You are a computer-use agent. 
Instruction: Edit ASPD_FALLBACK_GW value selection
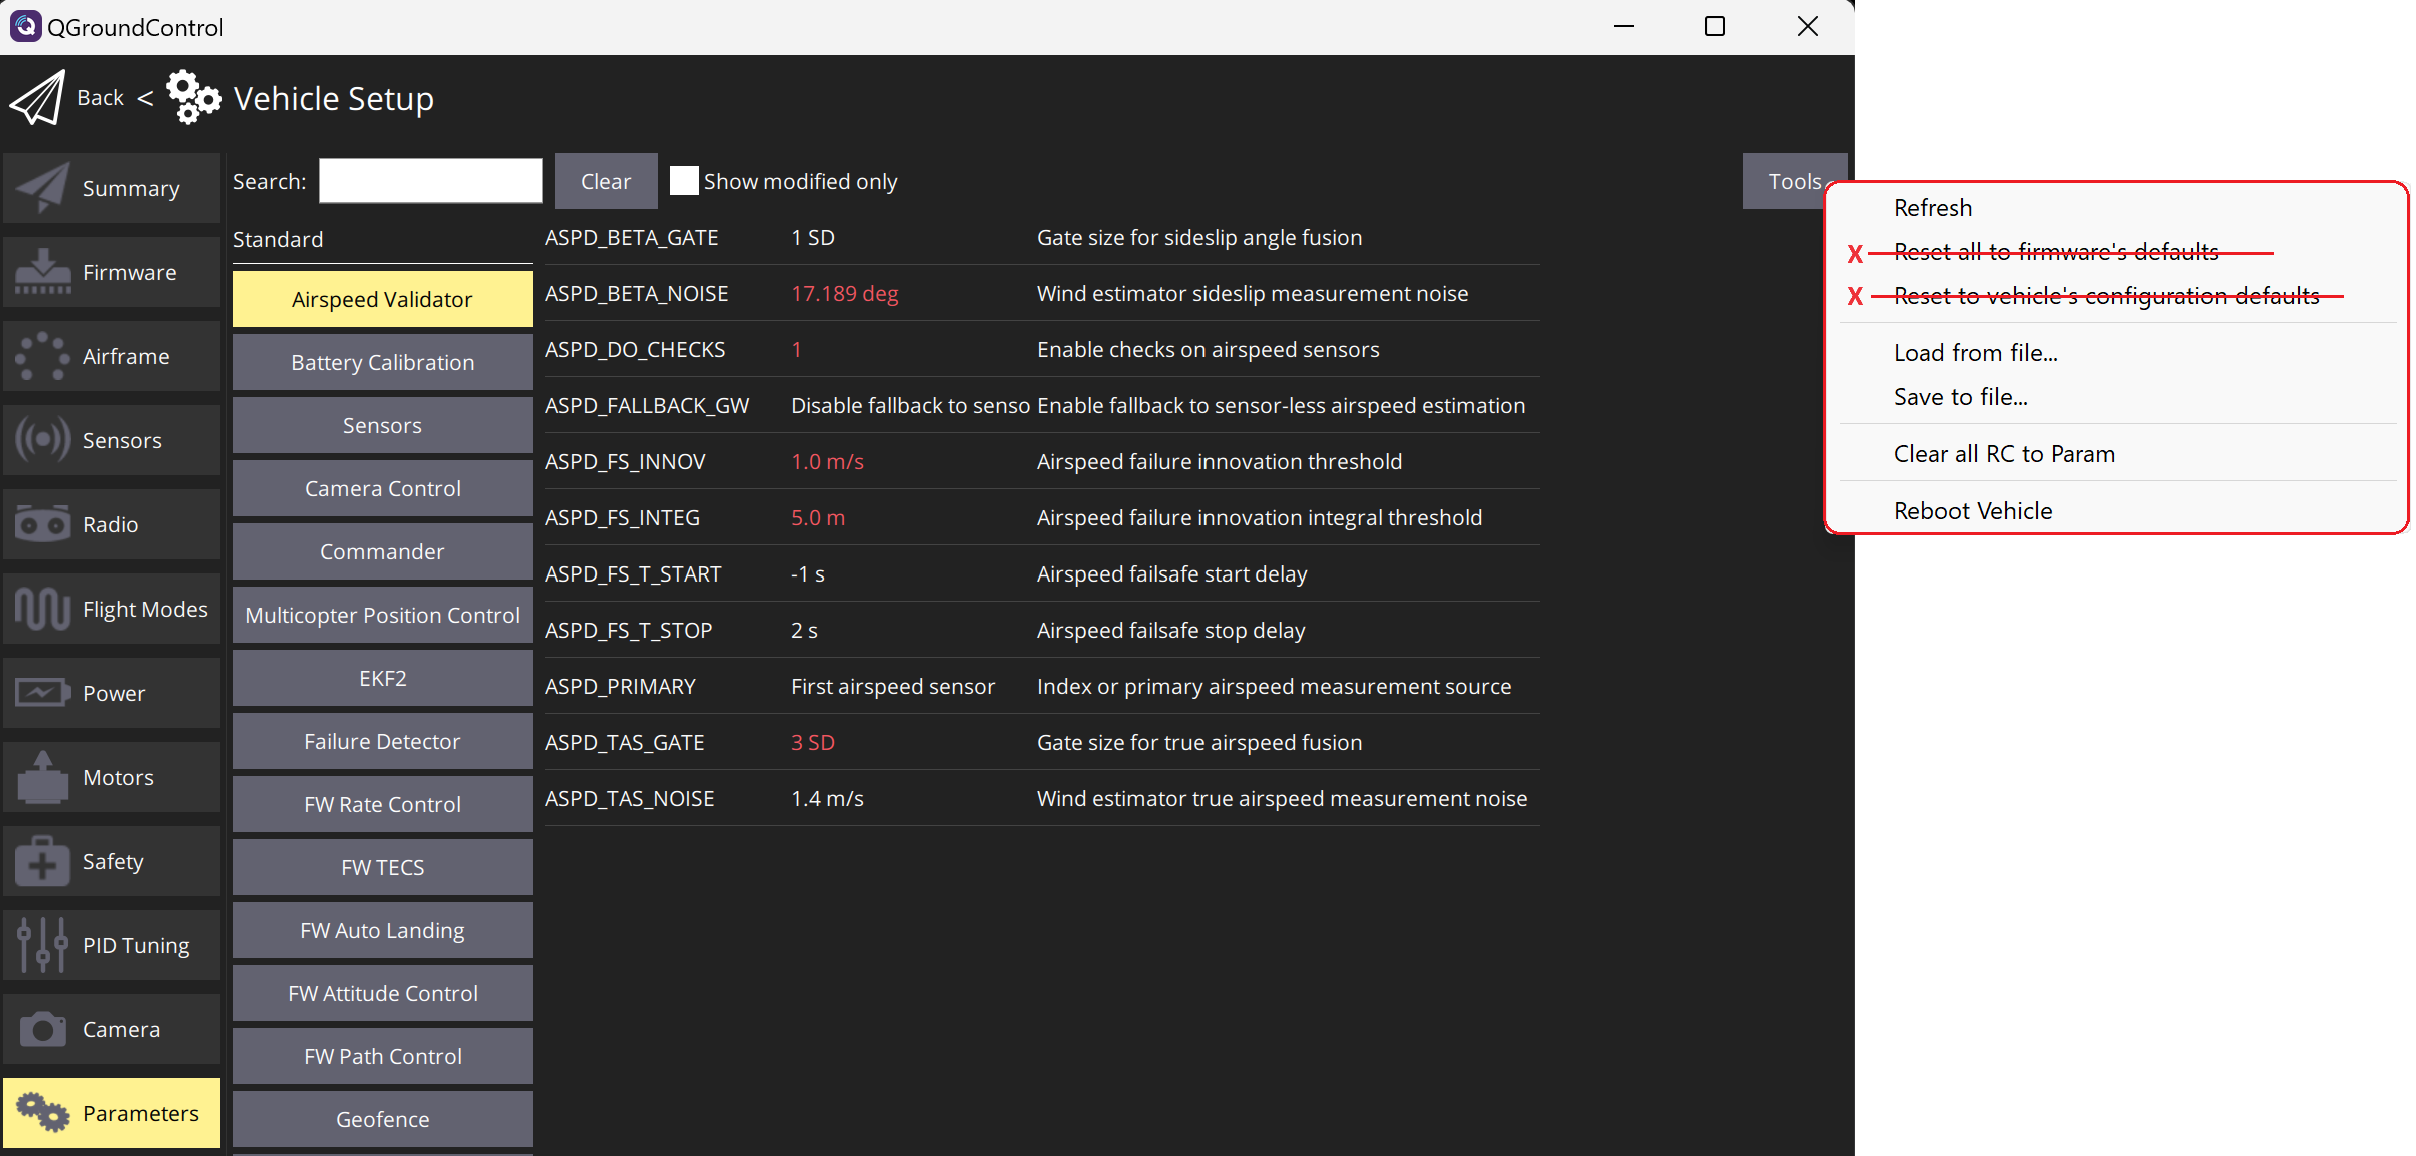(909, 406)
